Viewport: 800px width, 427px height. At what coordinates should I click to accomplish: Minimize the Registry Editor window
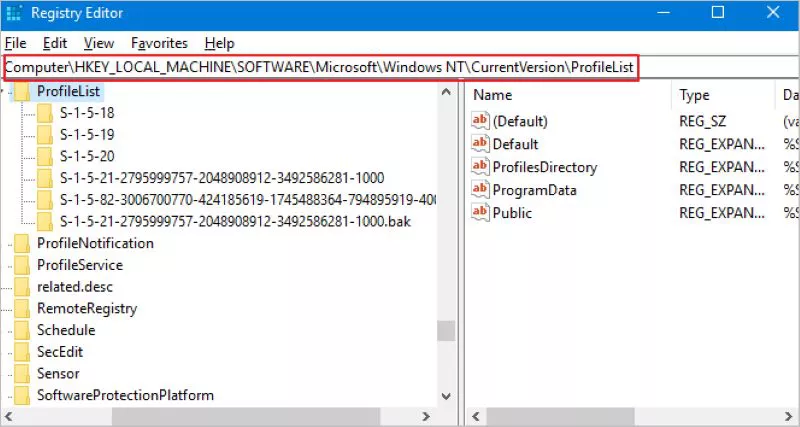click(x=663, y=12)
